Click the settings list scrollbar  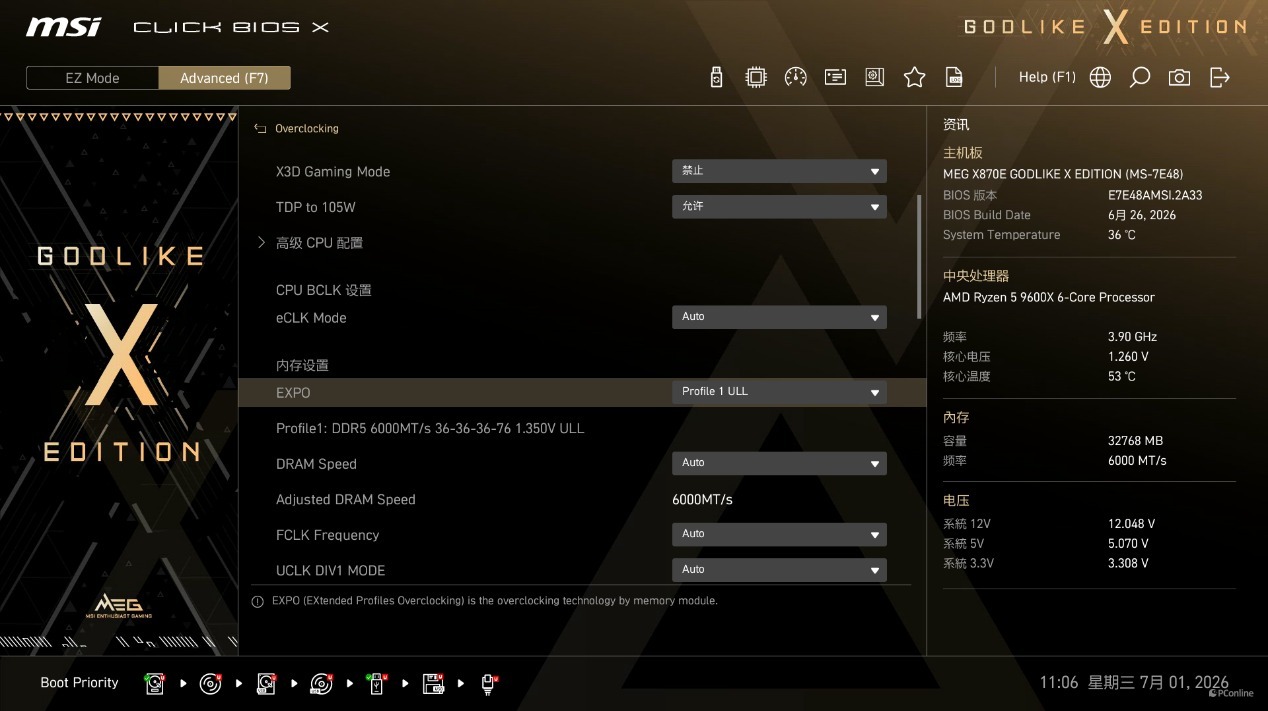919,257
